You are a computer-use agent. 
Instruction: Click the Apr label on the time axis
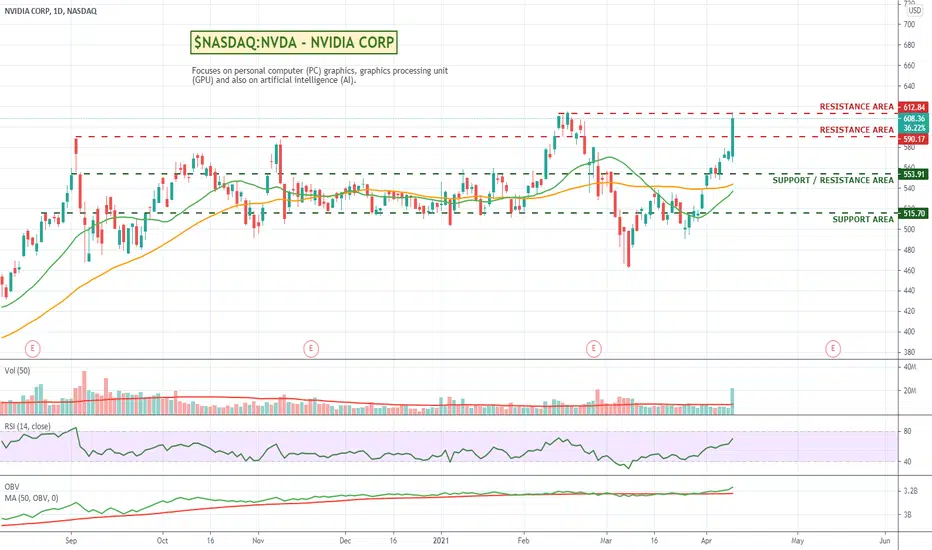click(706, 540)
